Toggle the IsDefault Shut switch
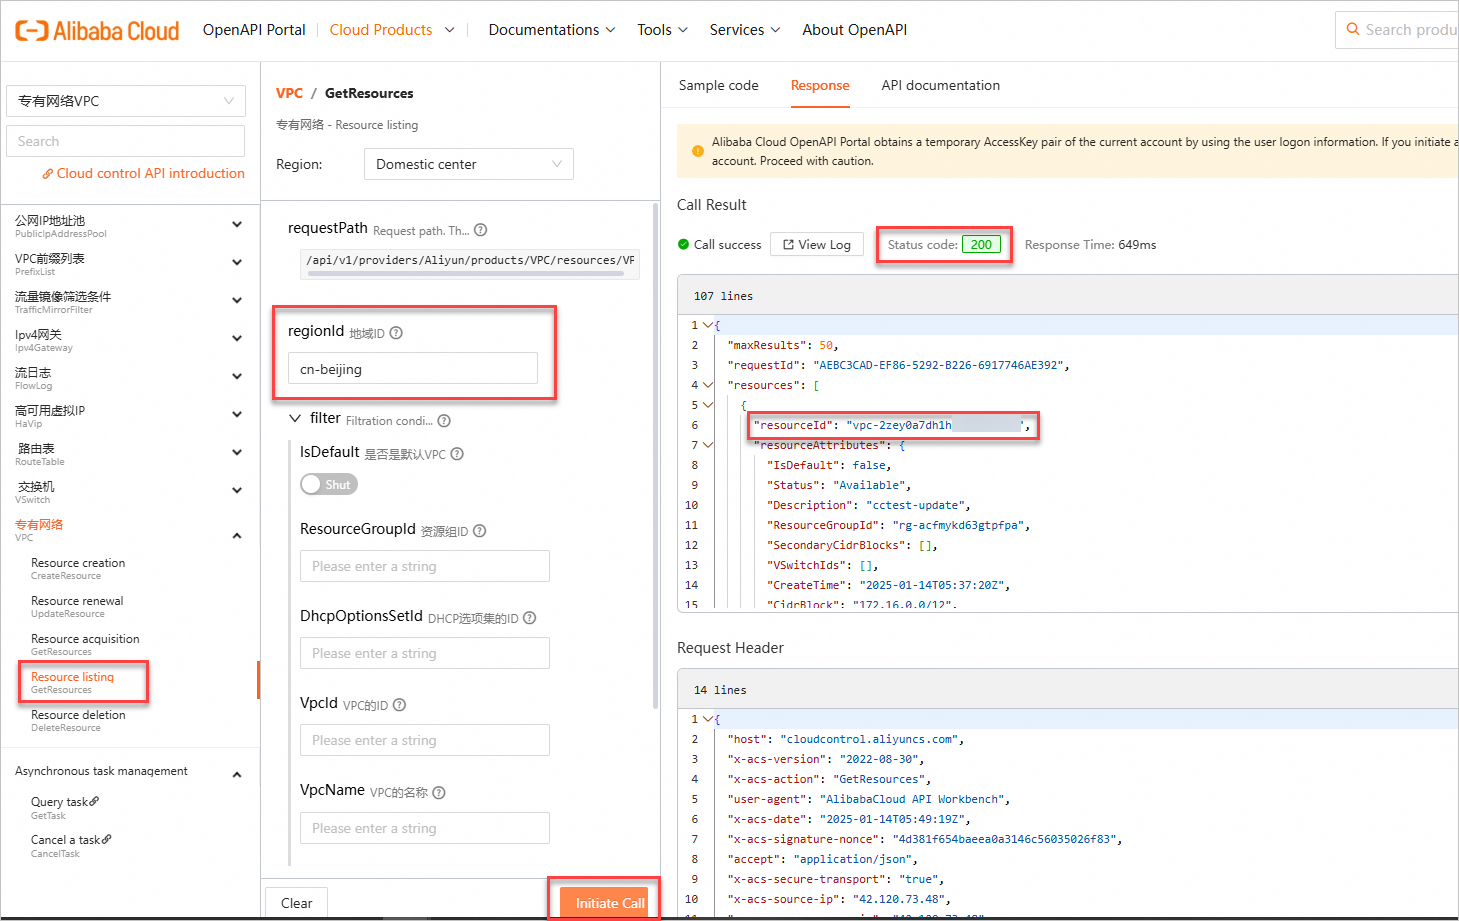 coord(328,484)
